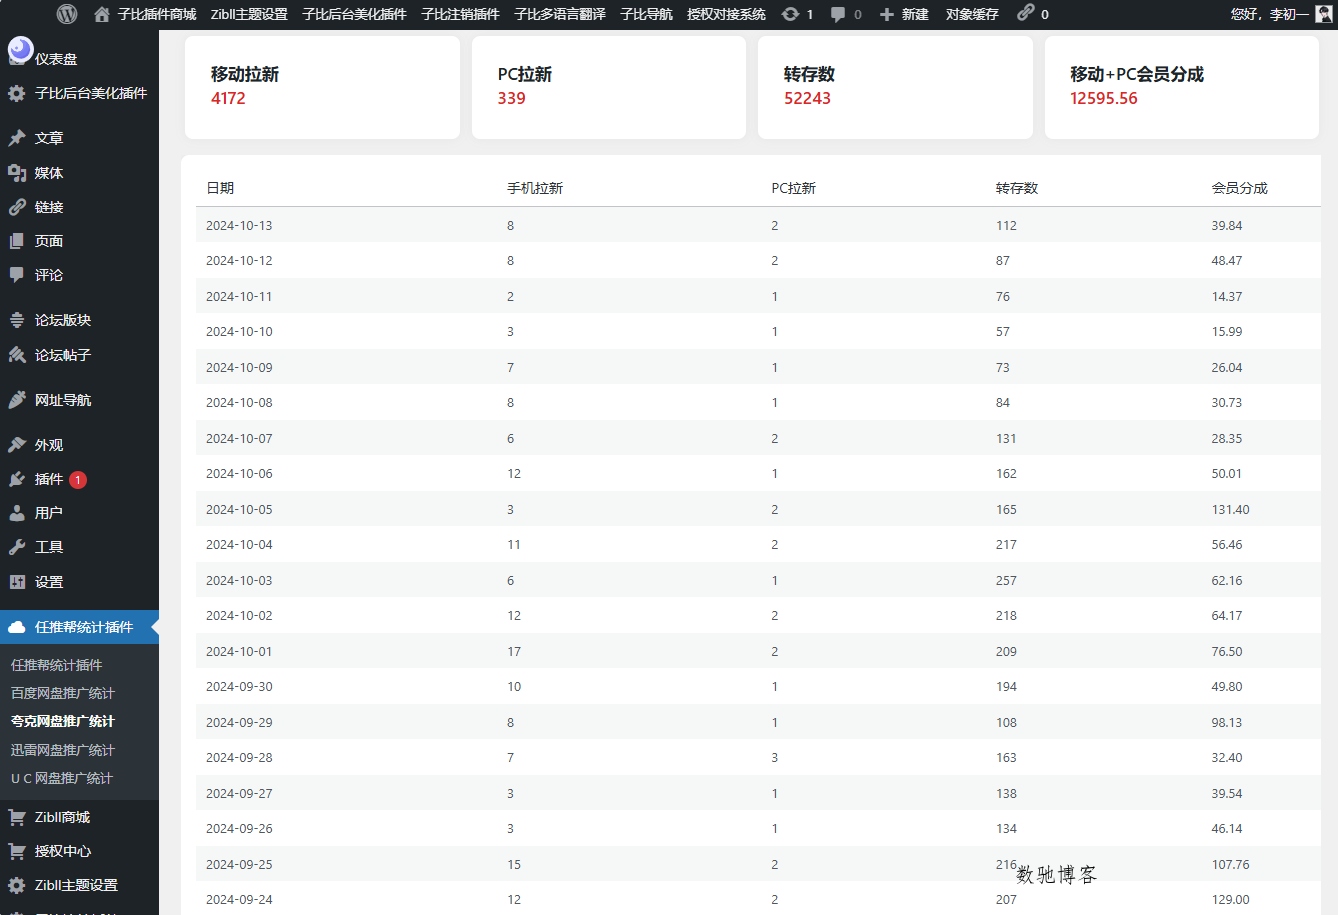Click the sliders icon beside 设置
The width and height of the screenshot is (1338, 915).
point(17,582)
